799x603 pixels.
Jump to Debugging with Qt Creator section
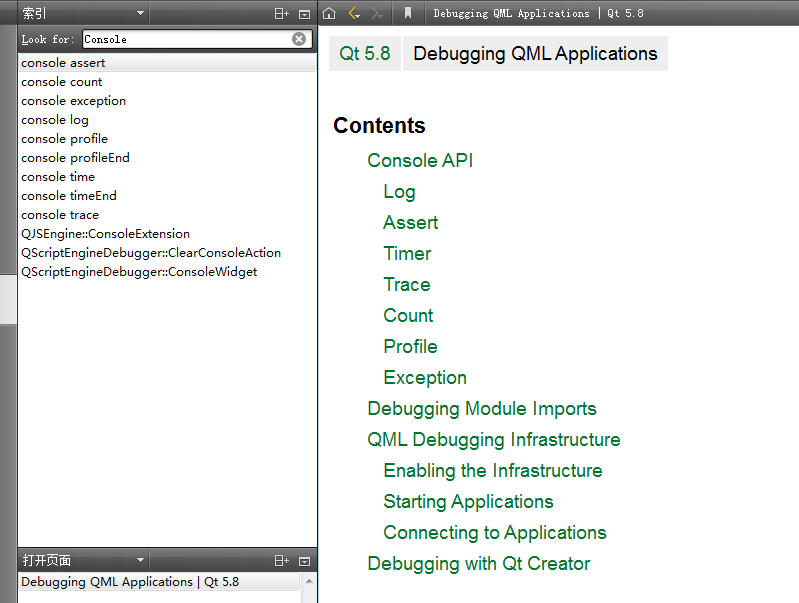click(x=478, y=564)
